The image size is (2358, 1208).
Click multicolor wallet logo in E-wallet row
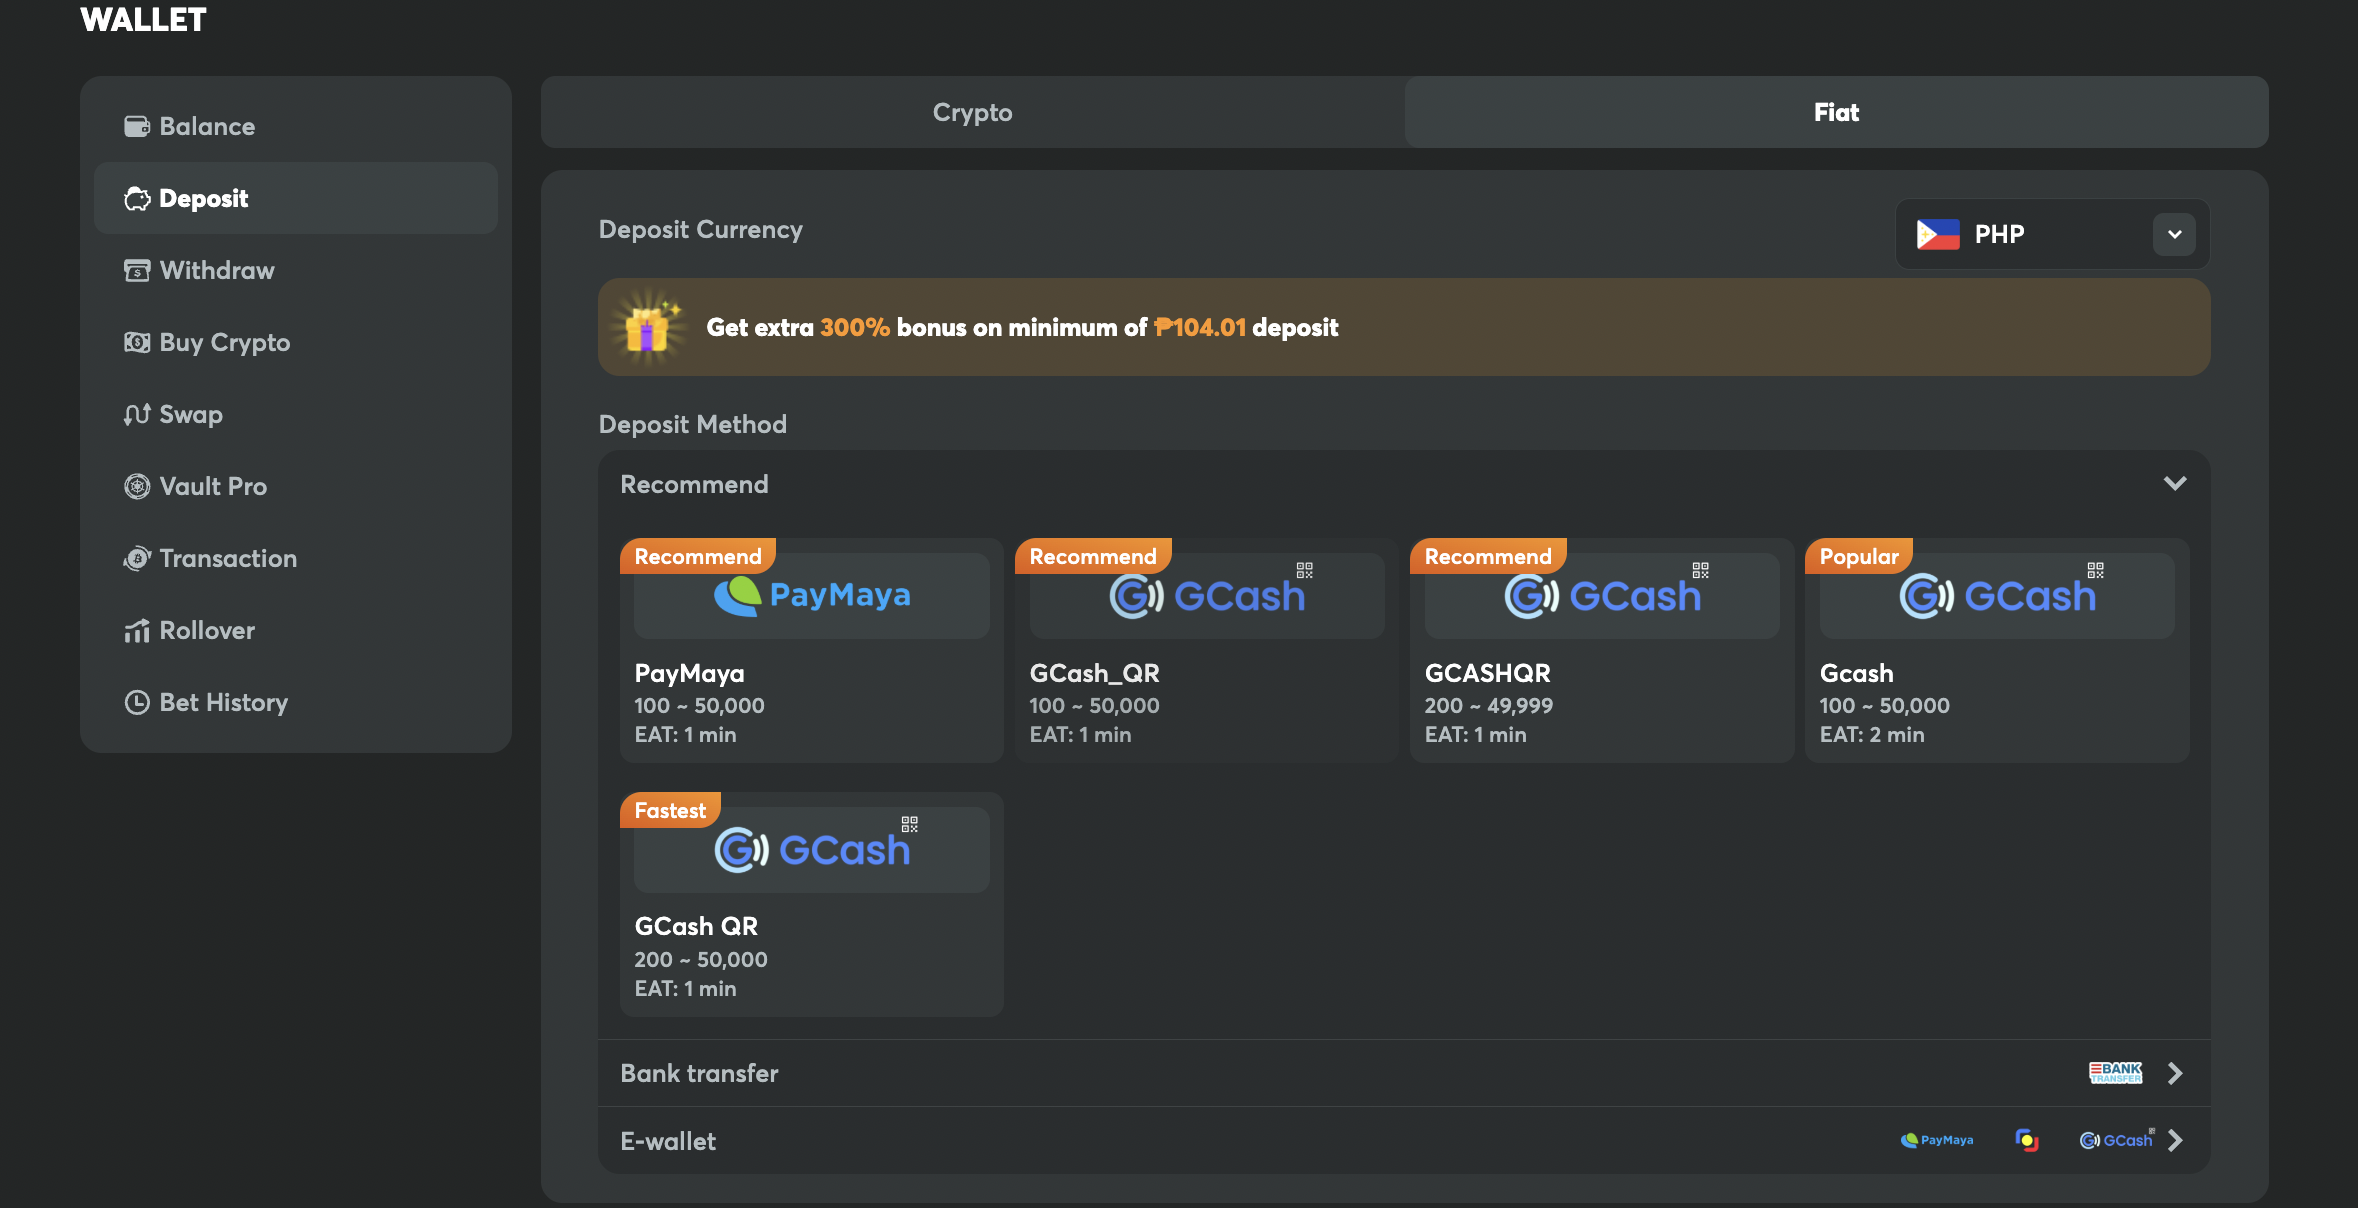coord(2027,1140)
